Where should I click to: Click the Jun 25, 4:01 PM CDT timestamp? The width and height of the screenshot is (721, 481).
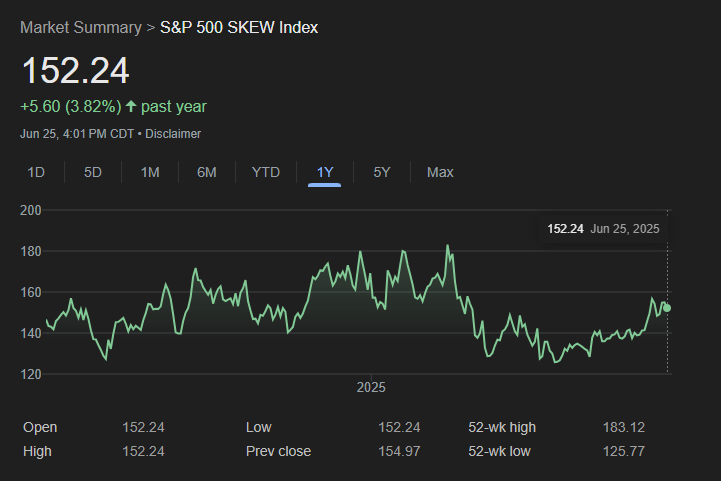(x=77, y=134)
